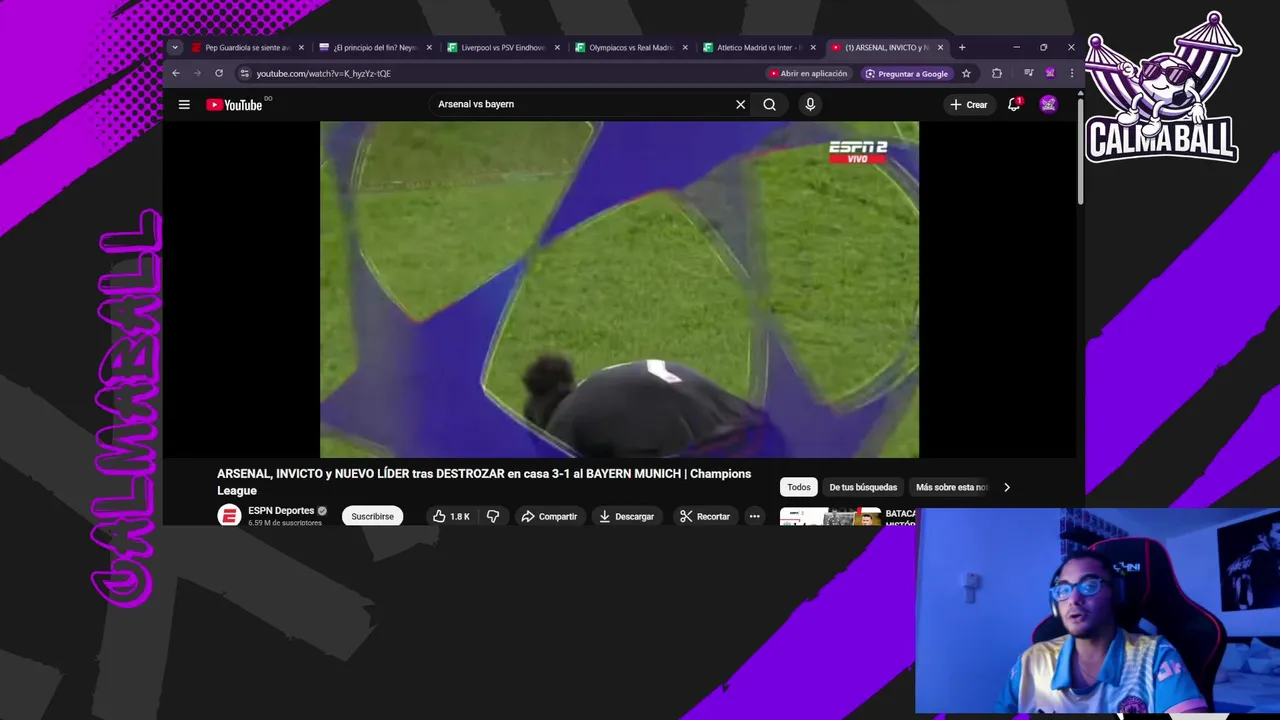This screenshot has height=720, width=1280.
Task: Close the Atletico Madrid vs Inter tab
Action: [813, 47]
